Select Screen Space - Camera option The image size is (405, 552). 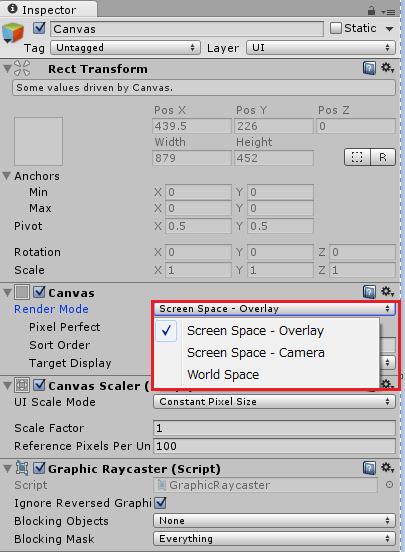[256, 352]
